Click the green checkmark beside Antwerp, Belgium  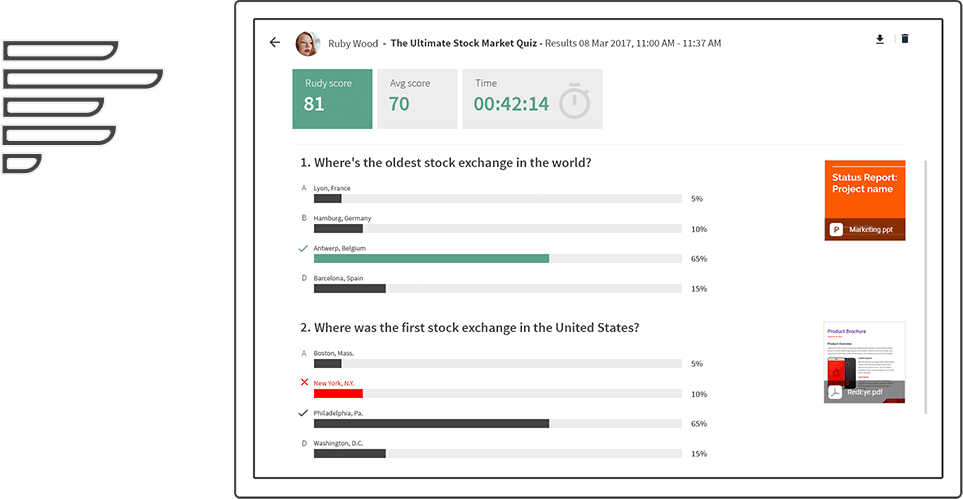coord(303,248)
